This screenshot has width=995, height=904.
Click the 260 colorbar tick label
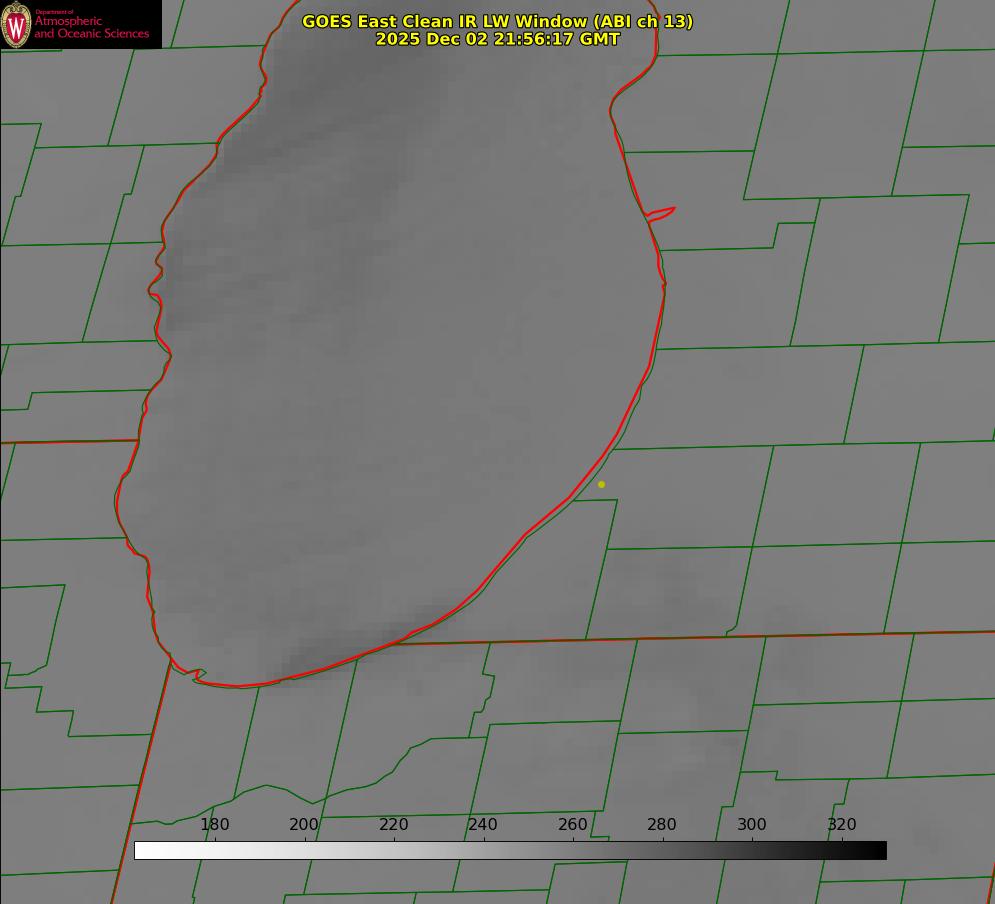tap(573, 824)
